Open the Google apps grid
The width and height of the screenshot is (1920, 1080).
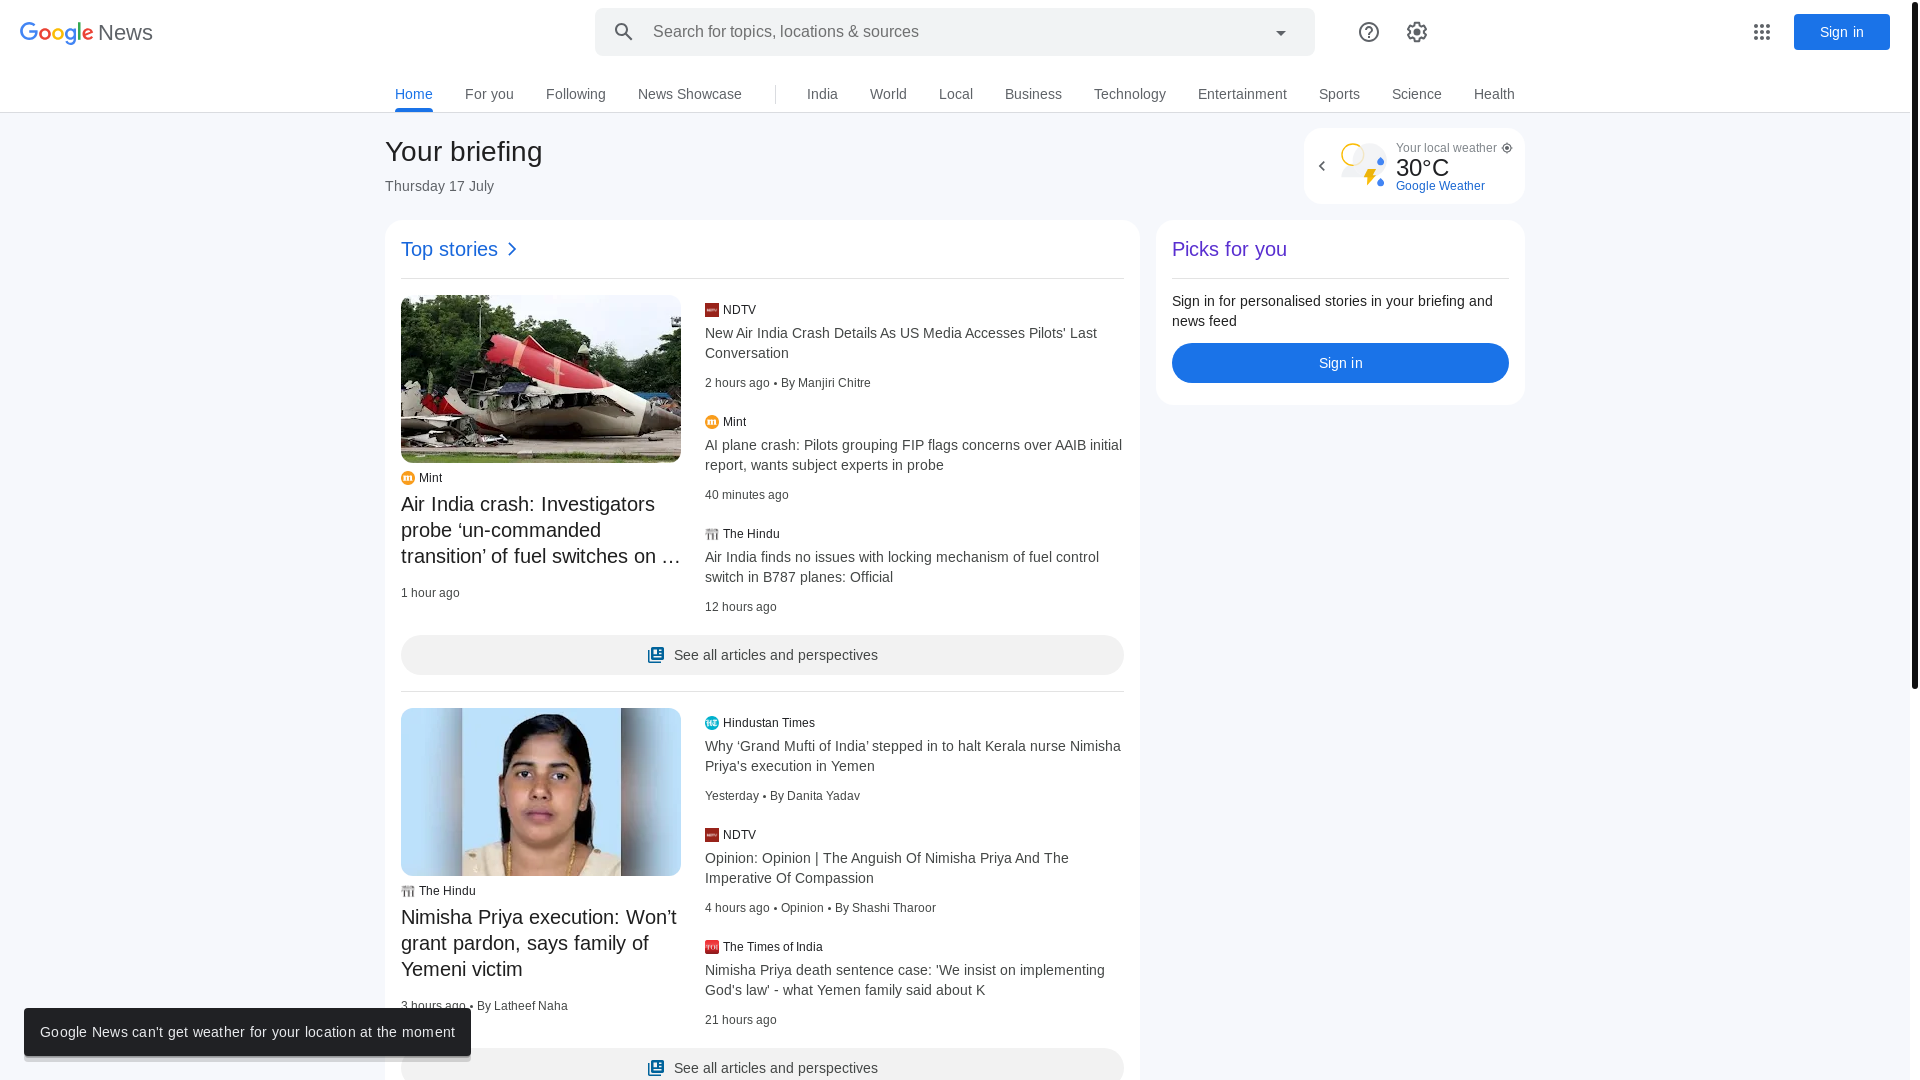[x=1761, y=32]
